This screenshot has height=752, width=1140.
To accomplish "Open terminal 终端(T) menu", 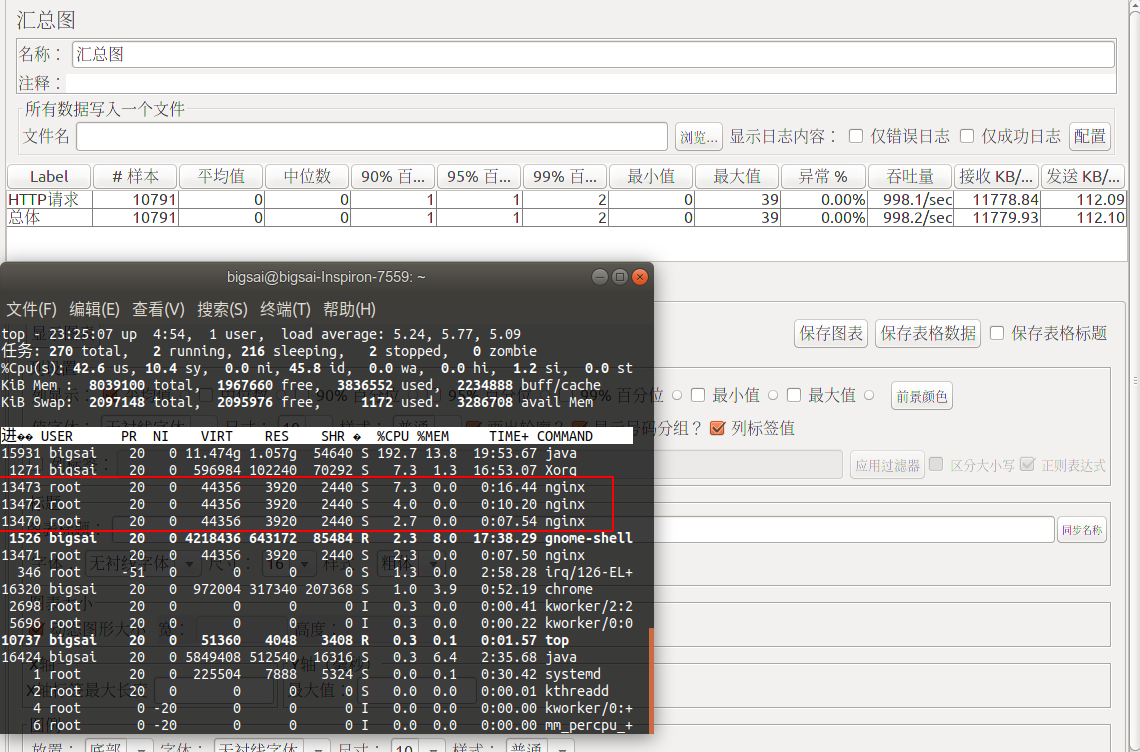I will [x=285, y=309].
